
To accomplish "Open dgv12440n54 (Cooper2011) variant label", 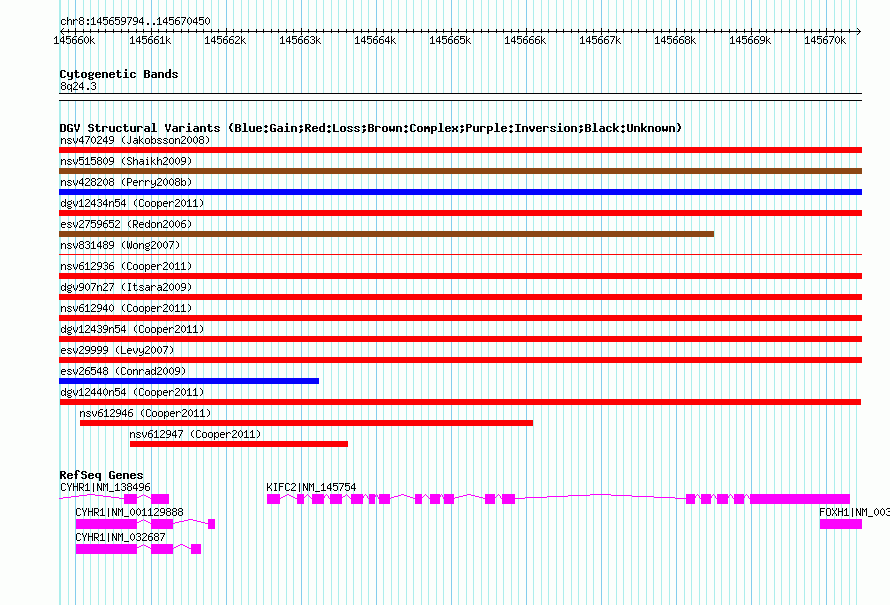I will click(132, 392).
